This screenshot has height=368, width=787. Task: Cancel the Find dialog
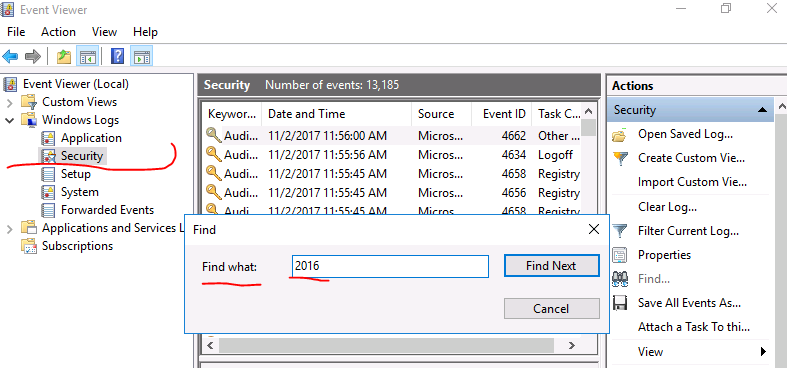pyautogui.click(x=552, y=308)
